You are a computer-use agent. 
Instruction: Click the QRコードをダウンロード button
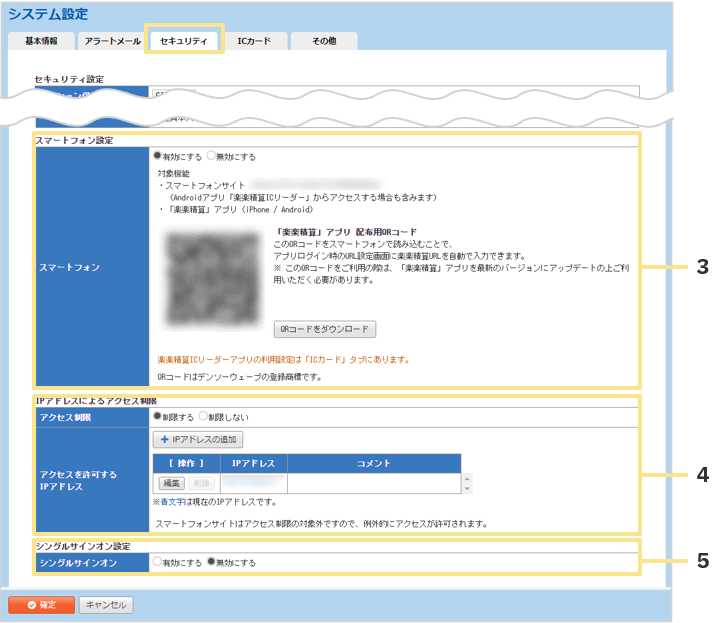point(325,329)
